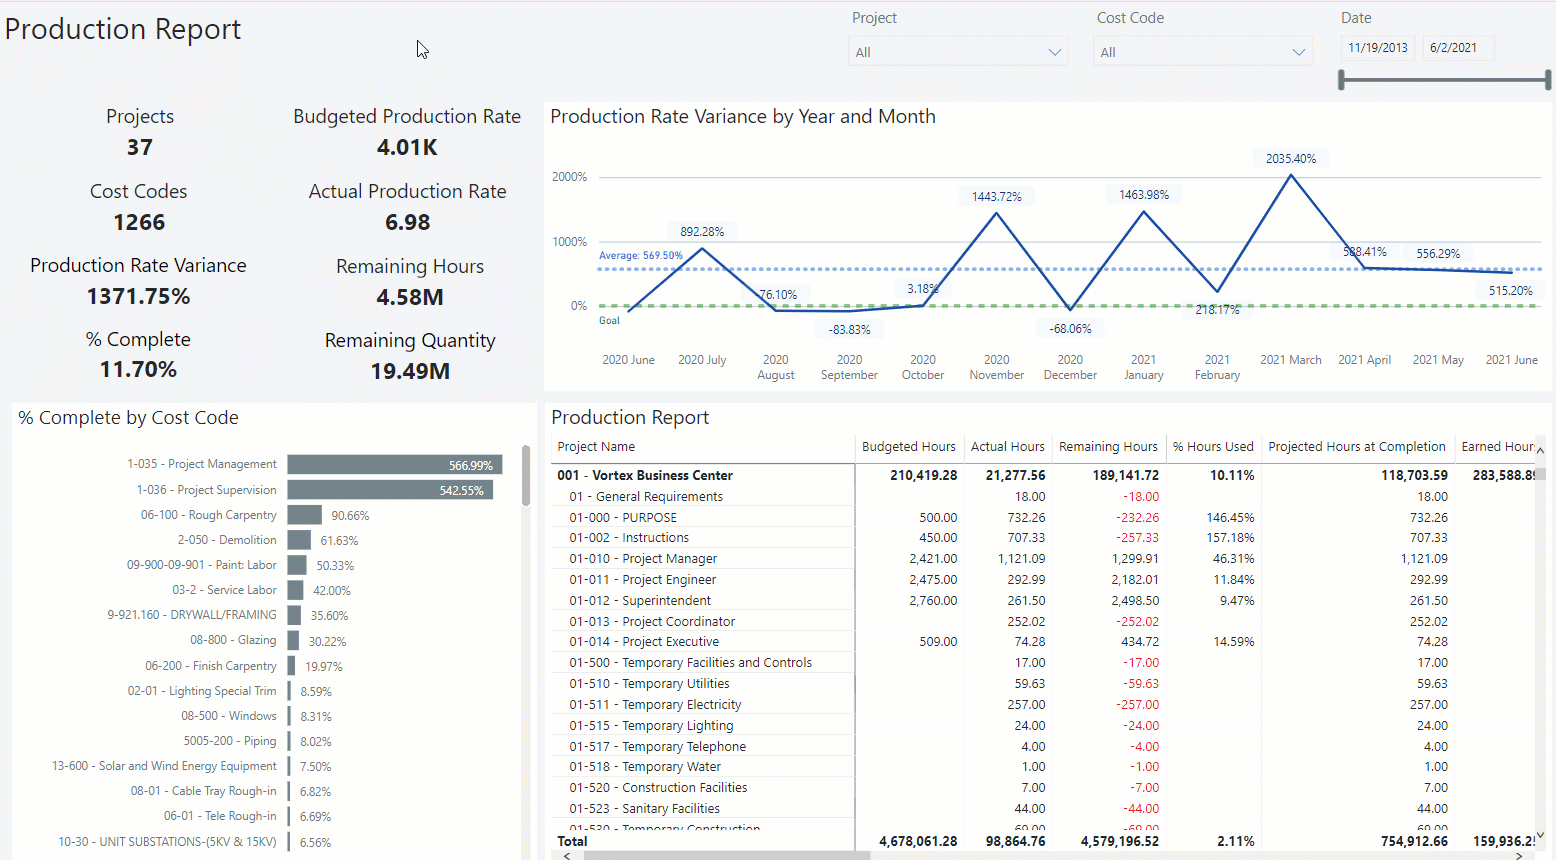
Task: Select the 1-035 Project Management bar
Action: coord(394,465)
